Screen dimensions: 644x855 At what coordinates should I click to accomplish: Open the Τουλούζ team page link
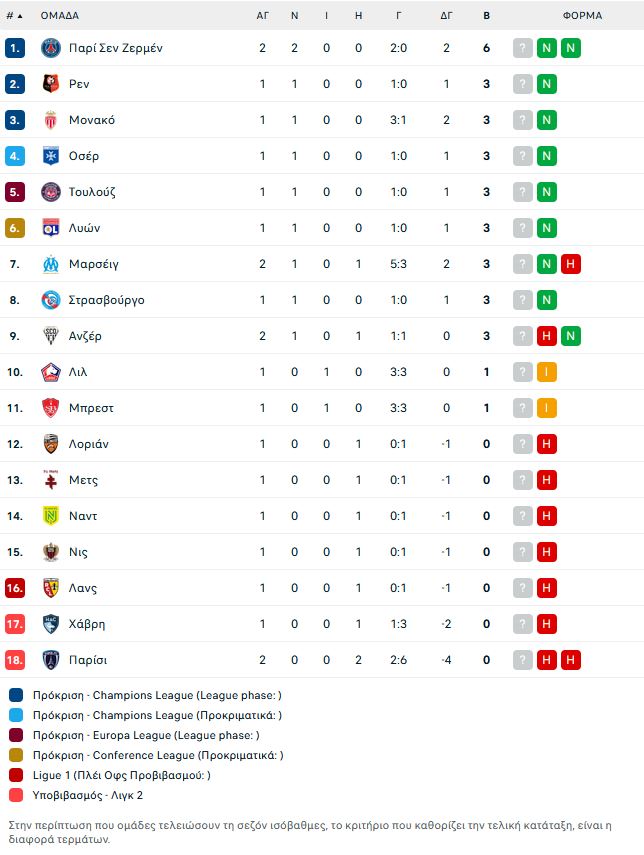tap(92, 192)
